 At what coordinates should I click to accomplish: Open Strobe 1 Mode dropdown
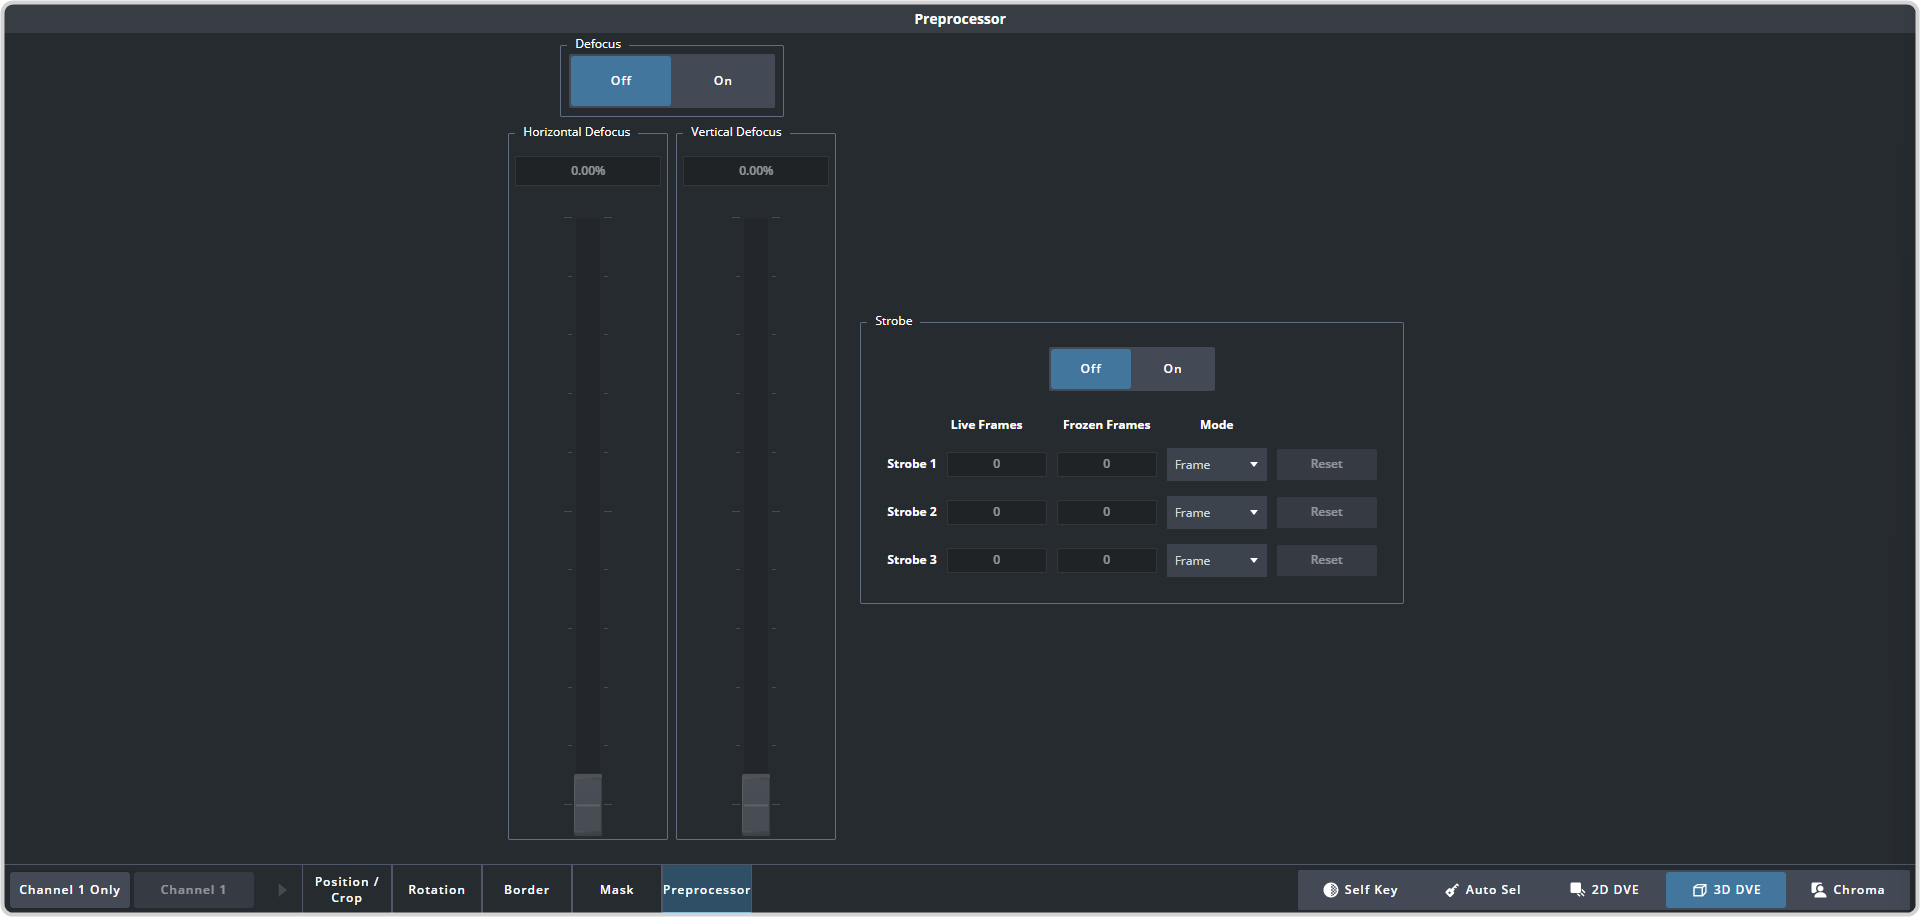tap(1216, 465)
